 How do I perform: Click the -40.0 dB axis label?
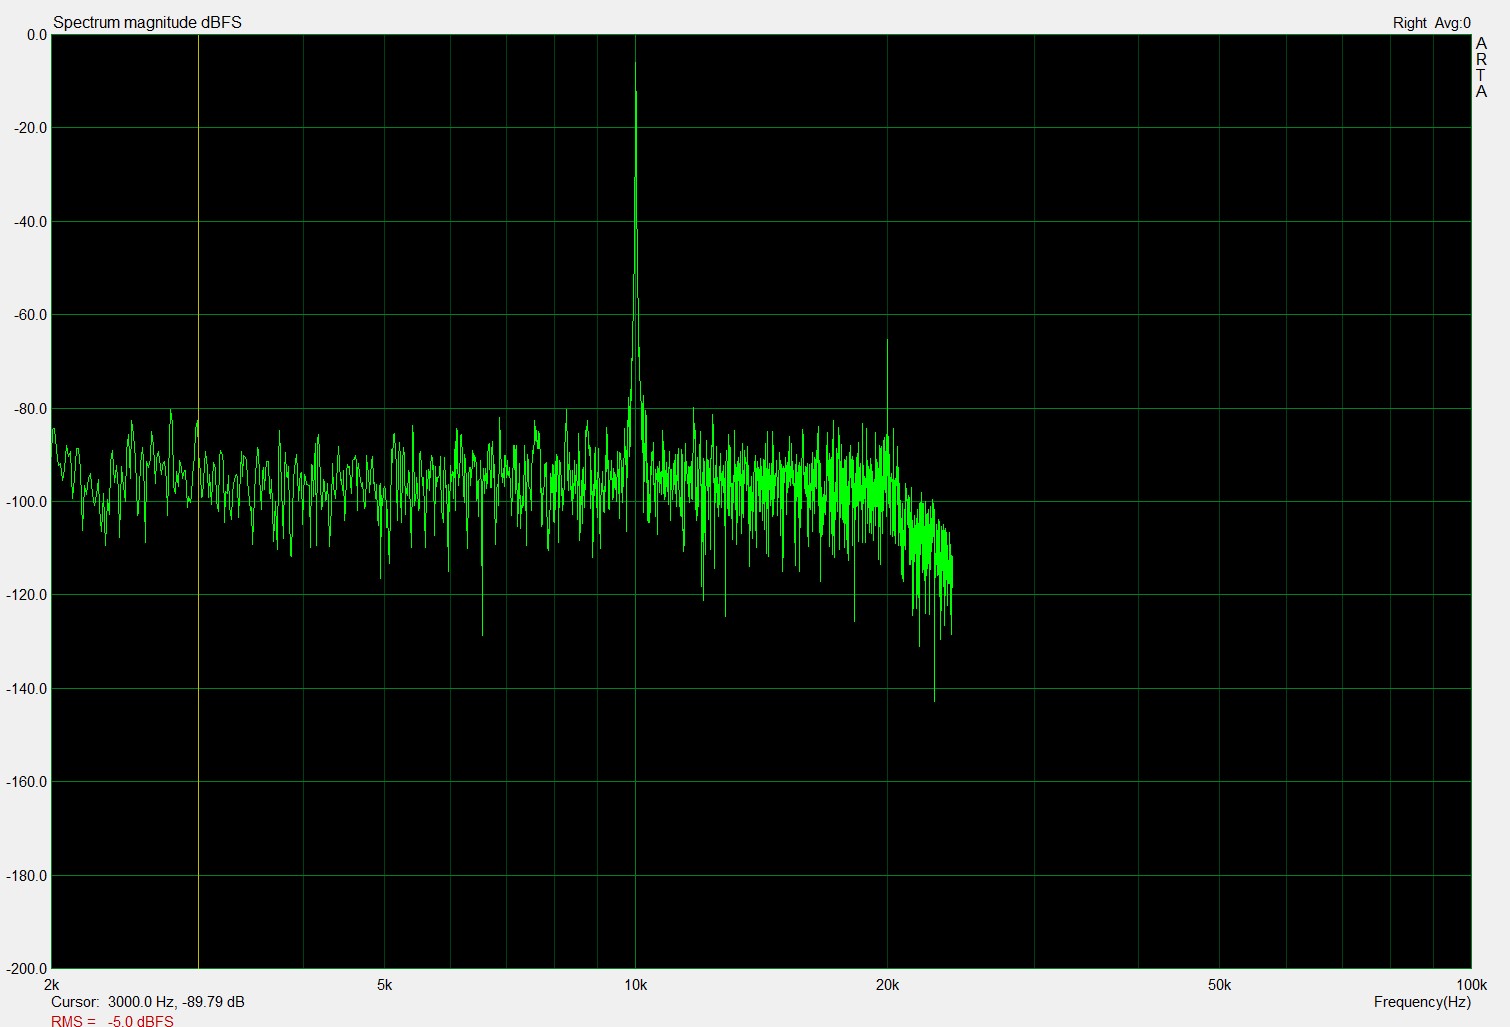30,221
